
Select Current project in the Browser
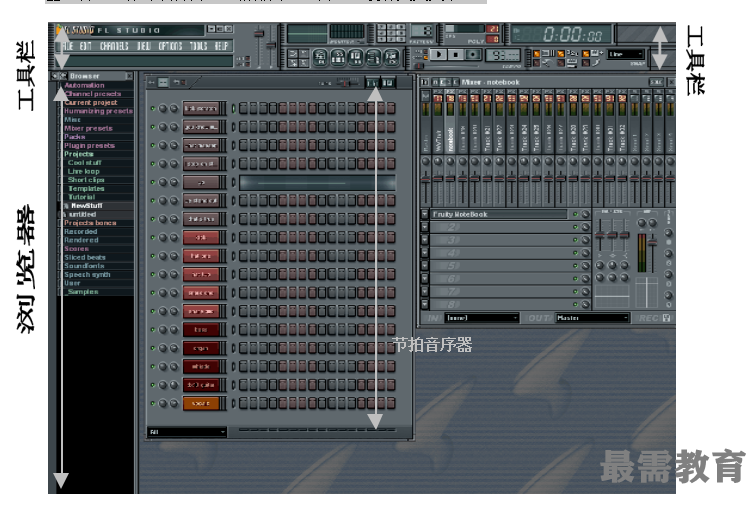click(91, 102)
